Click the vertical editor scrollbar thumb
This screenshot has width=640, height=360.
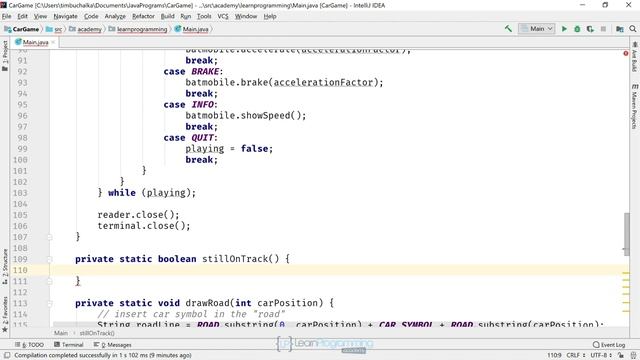pos(627,234)
